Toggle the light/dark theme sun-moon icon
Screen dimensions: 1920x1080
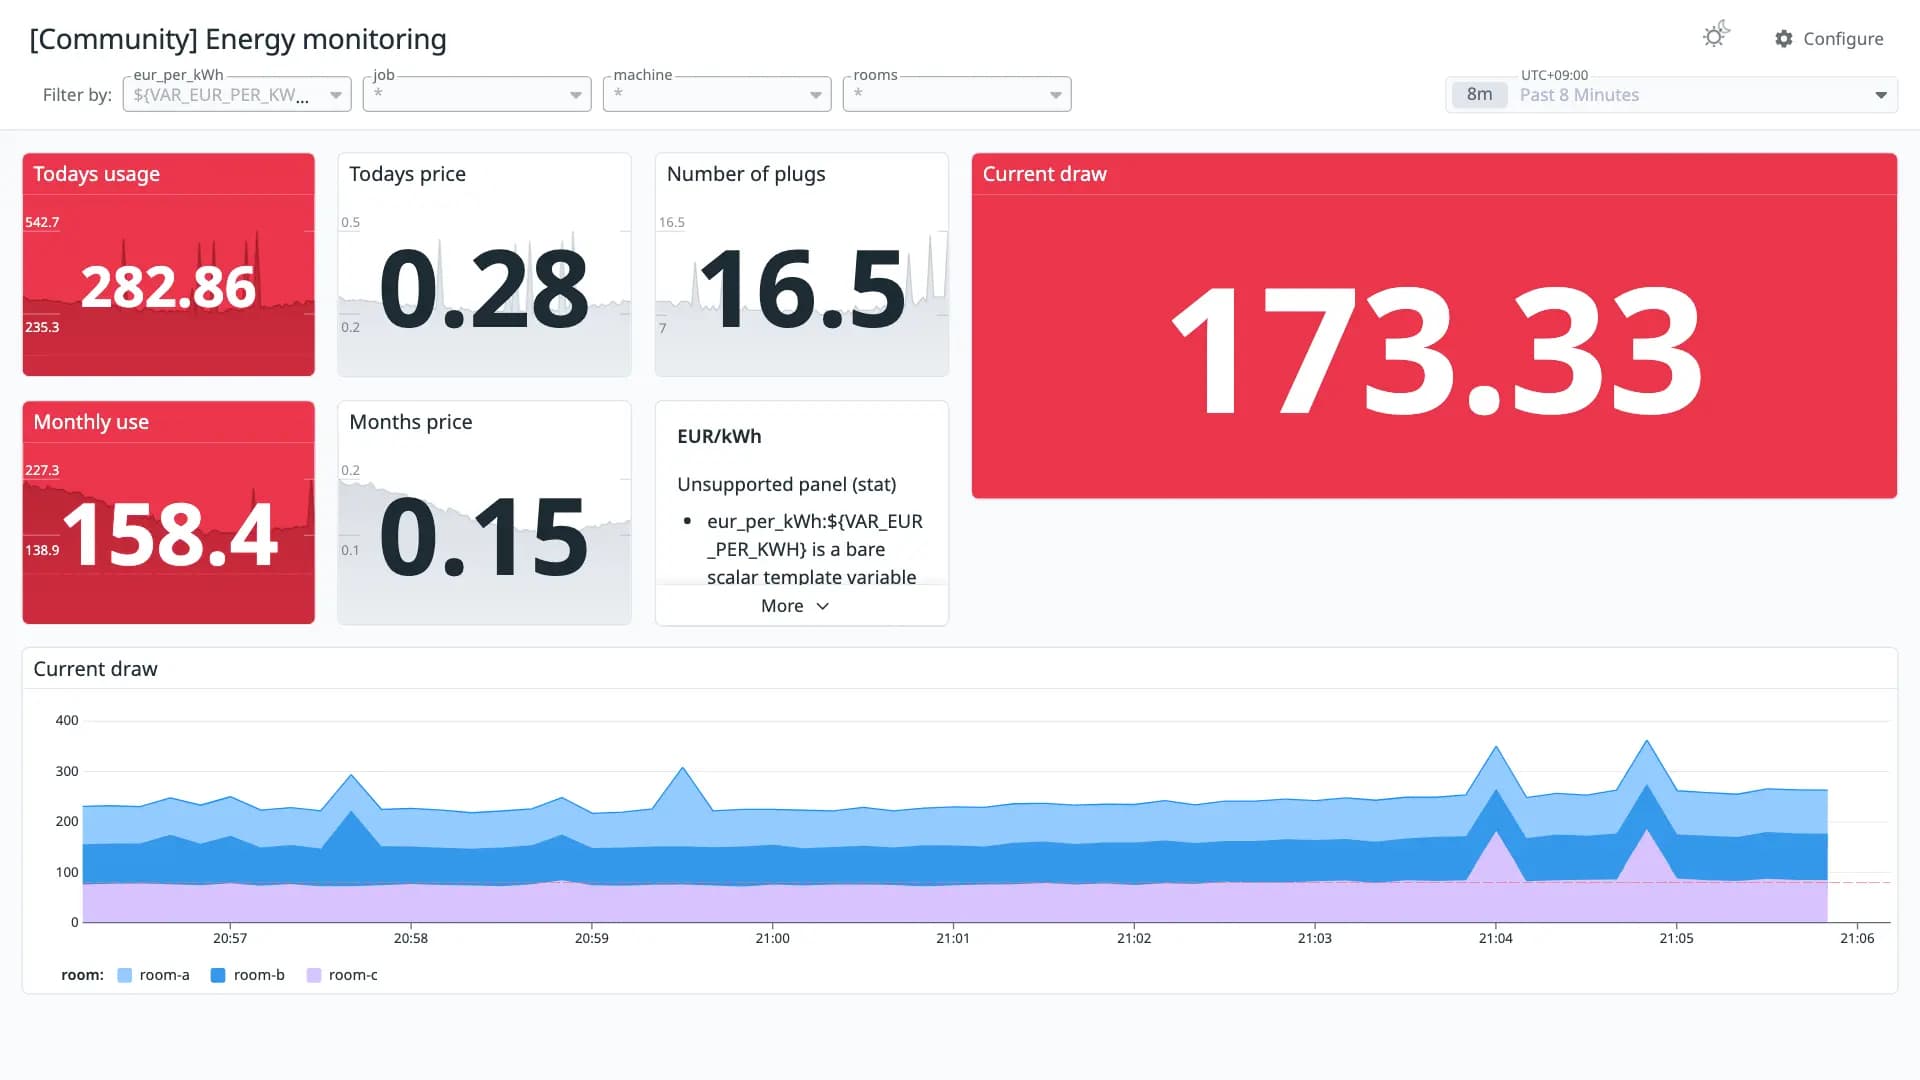click(x=1716, y=36)
